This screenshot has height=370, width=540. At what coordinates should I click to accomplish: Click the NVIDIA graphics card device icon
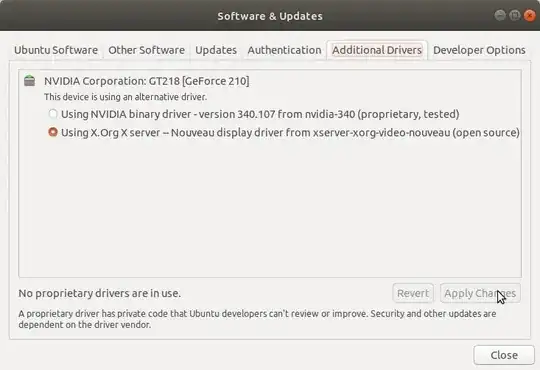tap(30, 81)
